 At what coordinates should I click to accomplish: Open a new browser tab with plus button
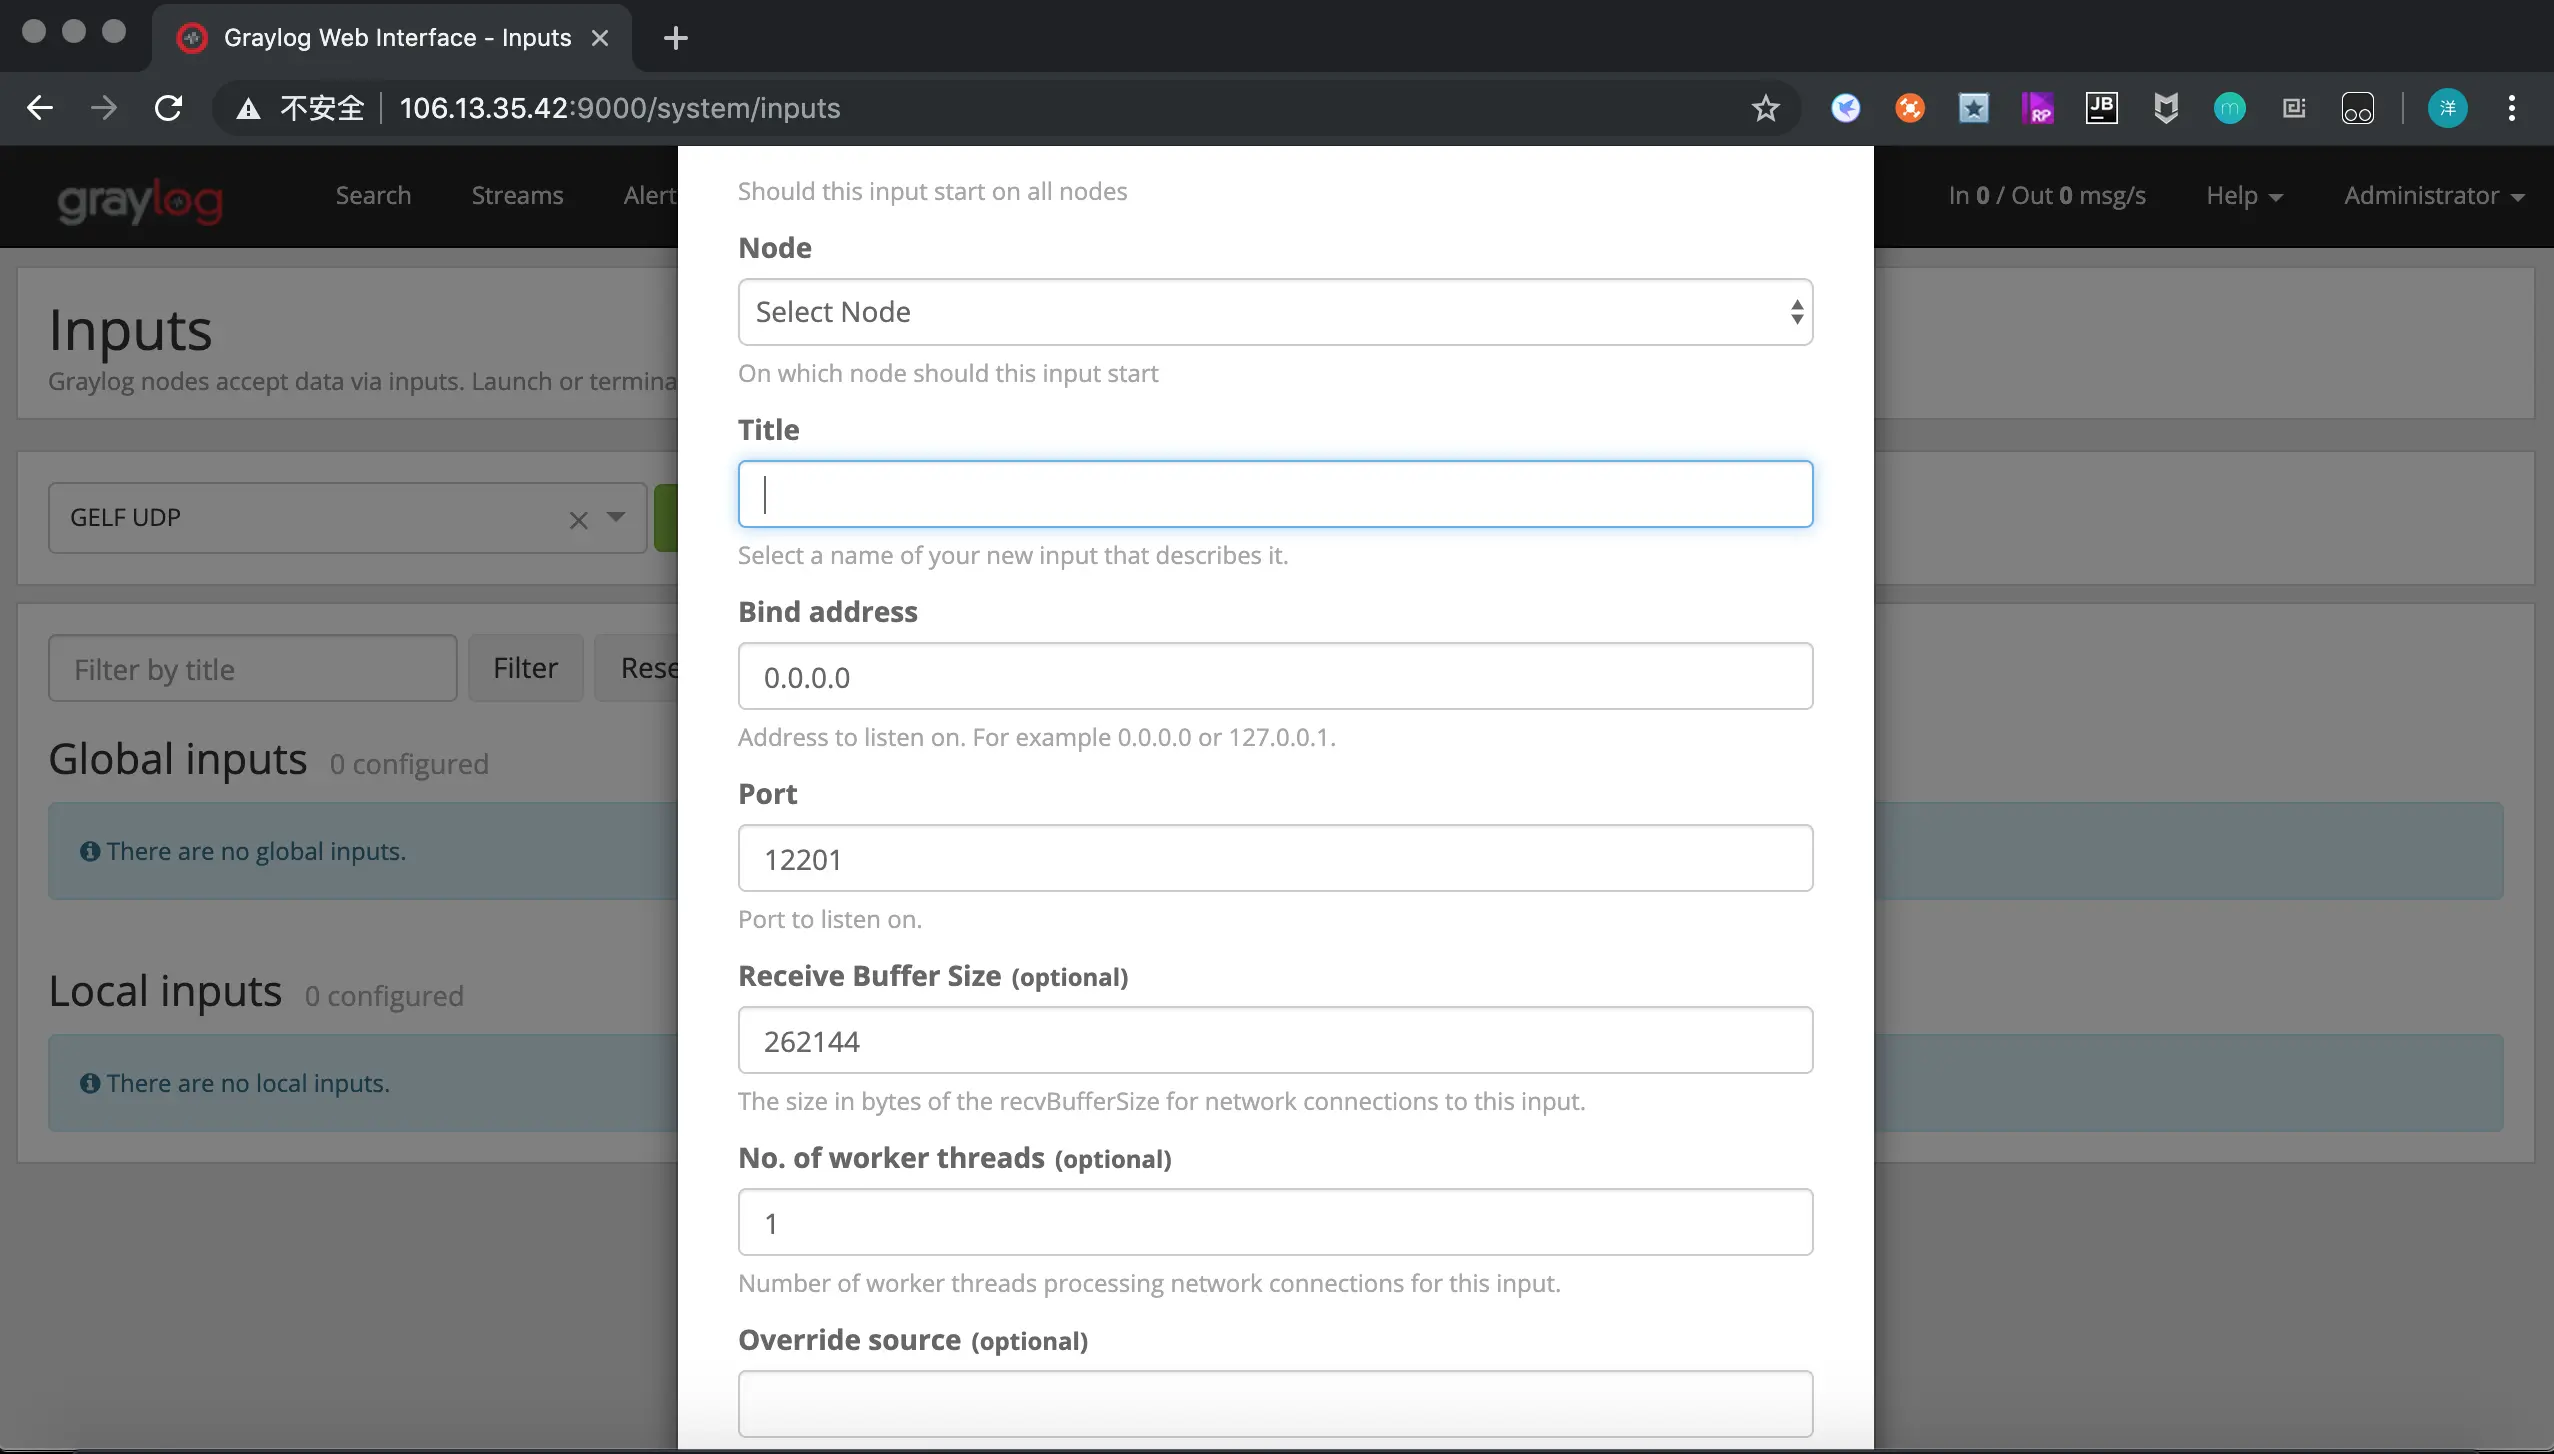tap(676, 38)
